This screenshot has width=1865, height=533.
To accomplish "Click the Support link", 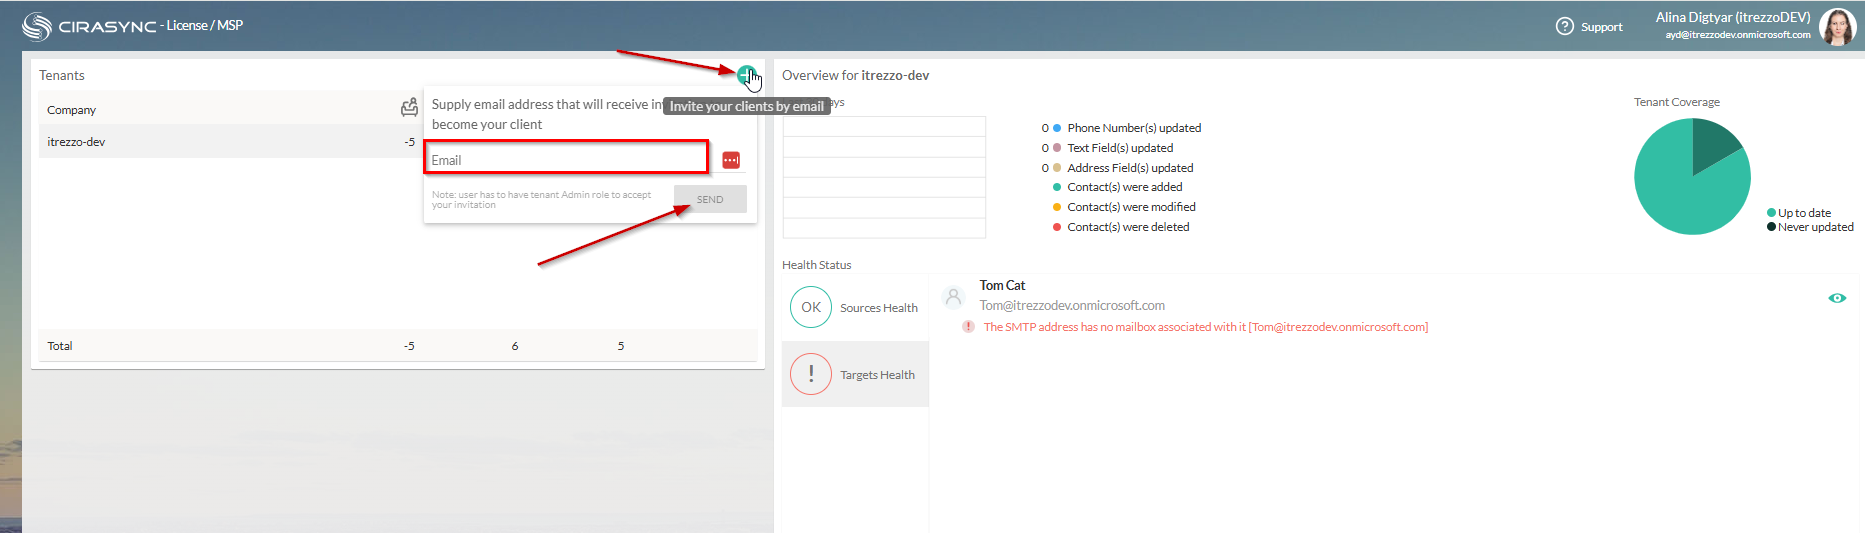I will (1601, 27).
